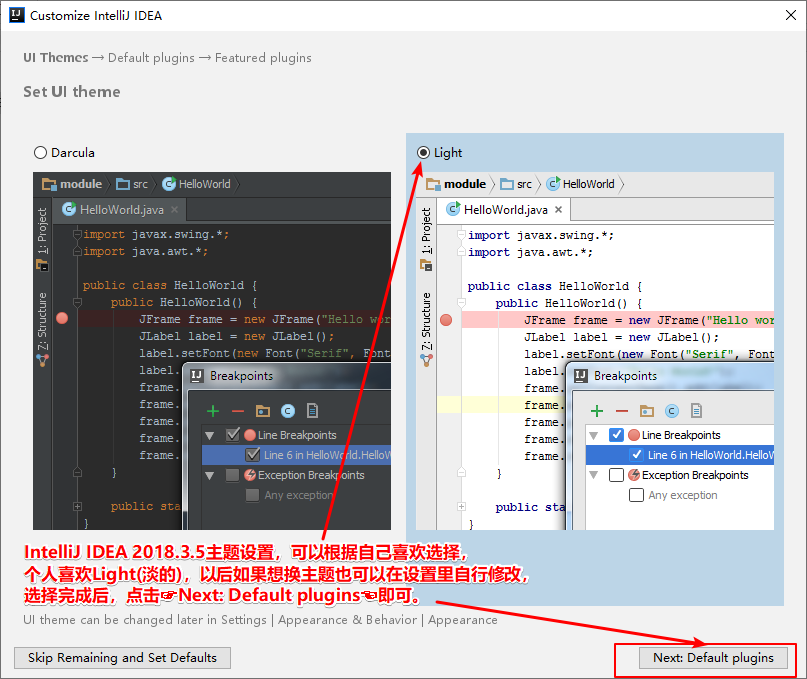Select the Darcula theme radio button

point(39,152)
